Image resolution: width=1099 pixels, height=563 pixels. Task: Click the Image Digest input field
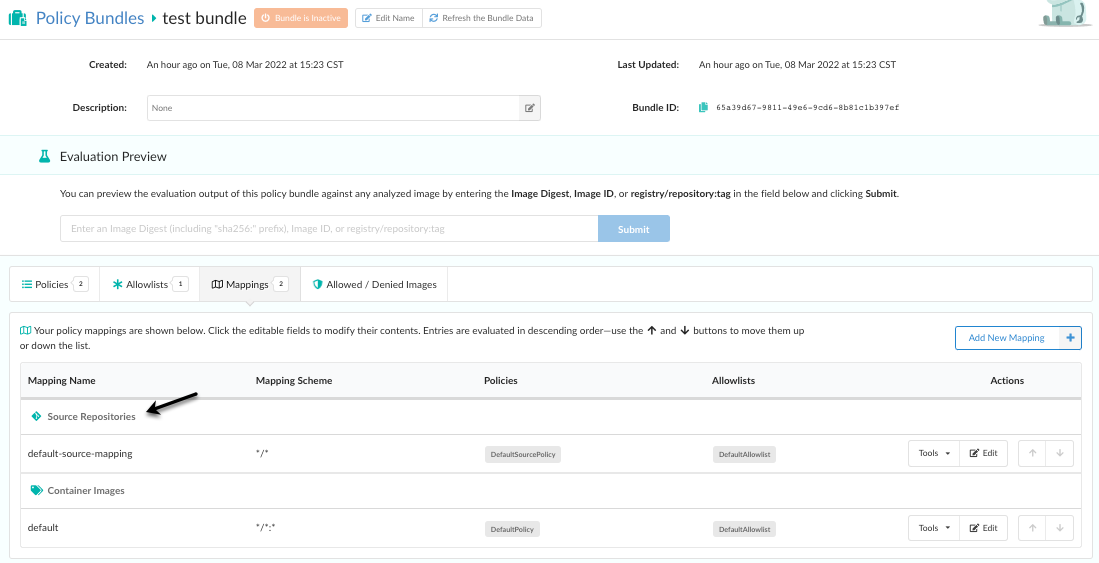(329, 229)
